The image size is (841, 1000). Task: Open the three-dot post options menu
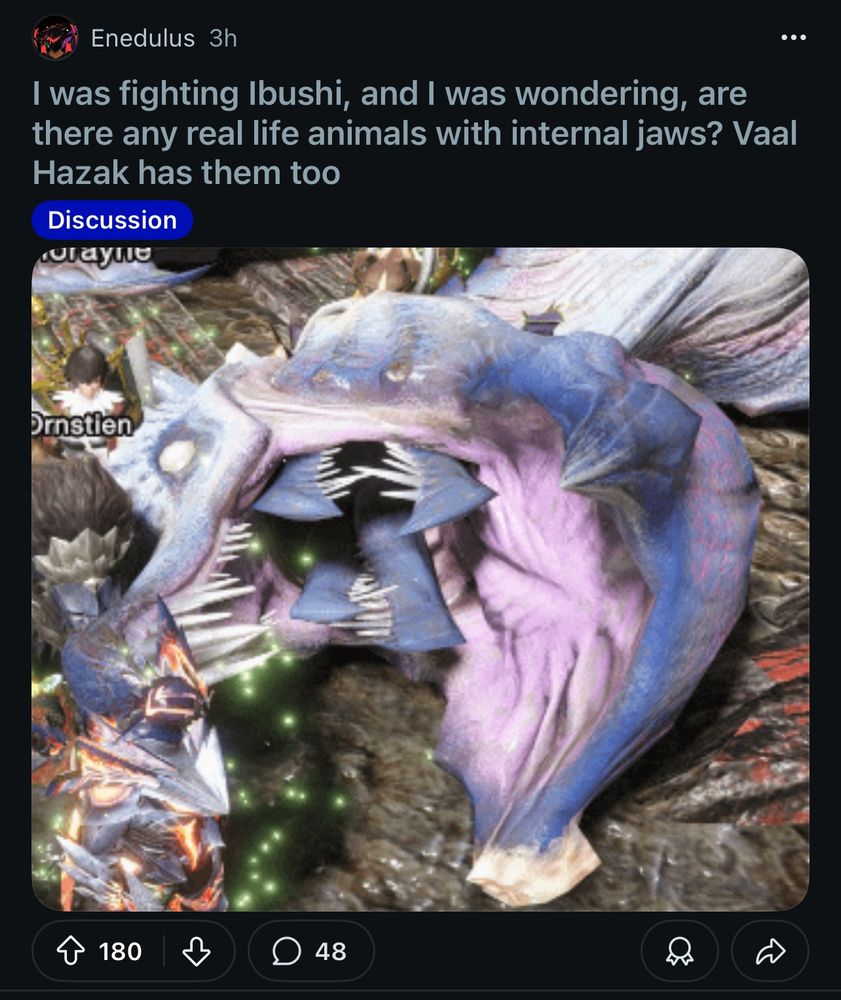click(793, 38)
